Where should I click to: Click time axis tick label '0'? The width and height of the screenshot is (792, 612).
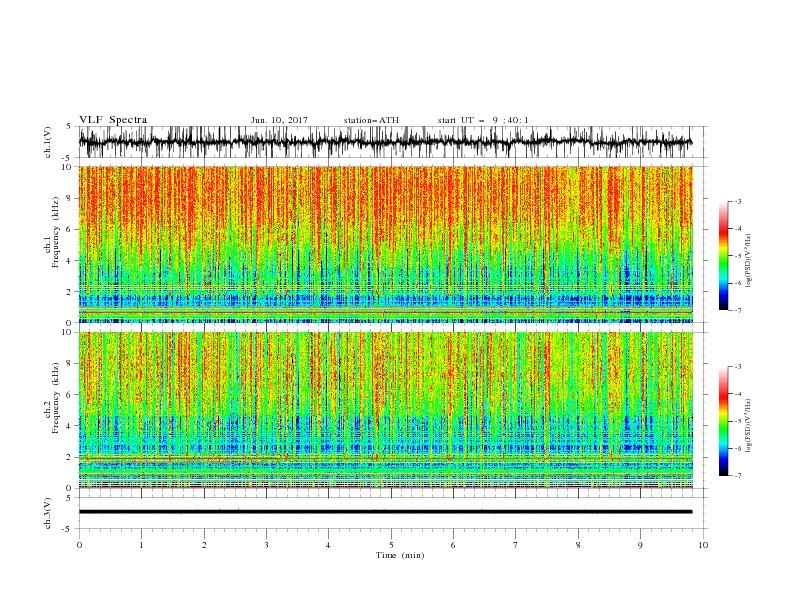tap(79, 545)
